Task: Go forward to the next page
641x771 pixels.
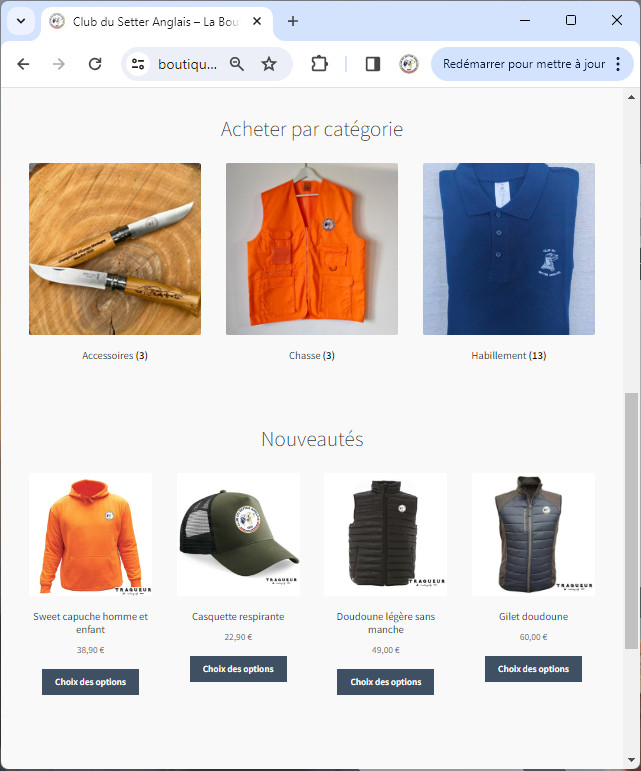Action: coord(59,64)
